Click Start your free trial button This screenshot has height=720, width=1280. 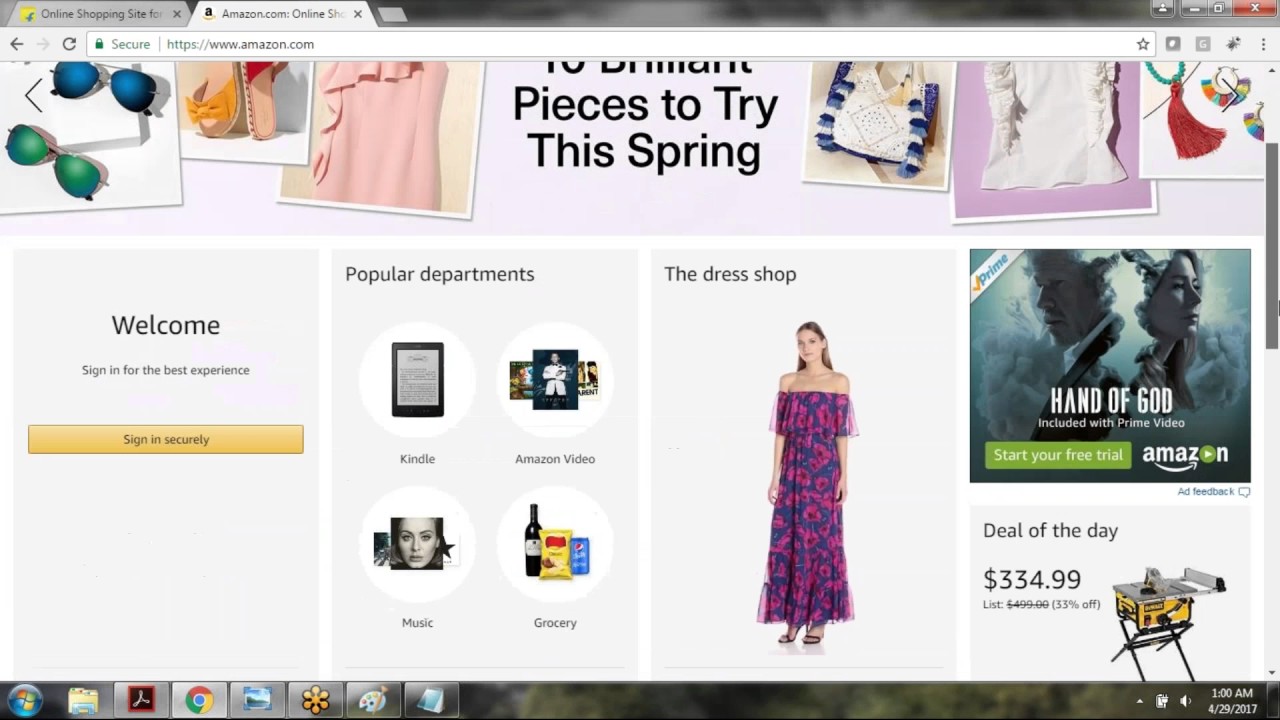(x=1058, y=455)
